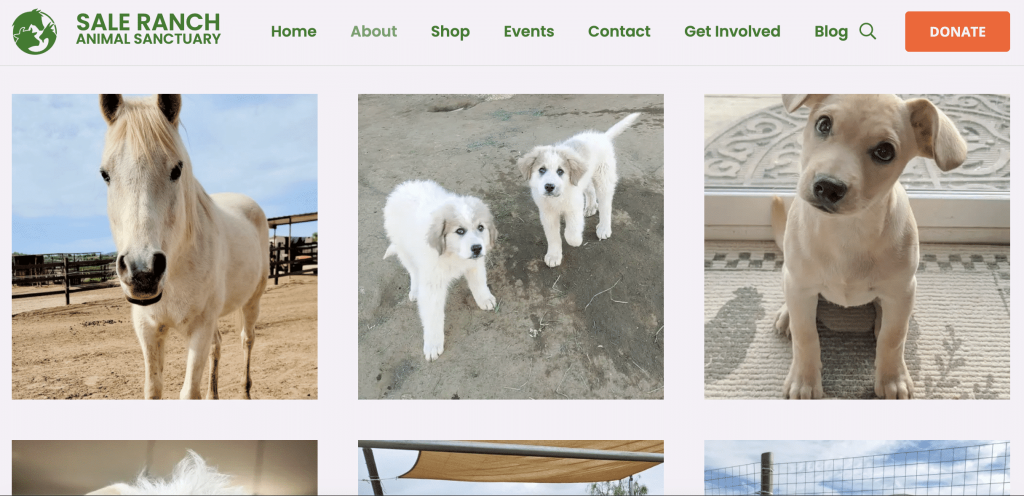Click the Sale Ranch circular animal logo
The image size is (1024, 496).
point(35,31)
